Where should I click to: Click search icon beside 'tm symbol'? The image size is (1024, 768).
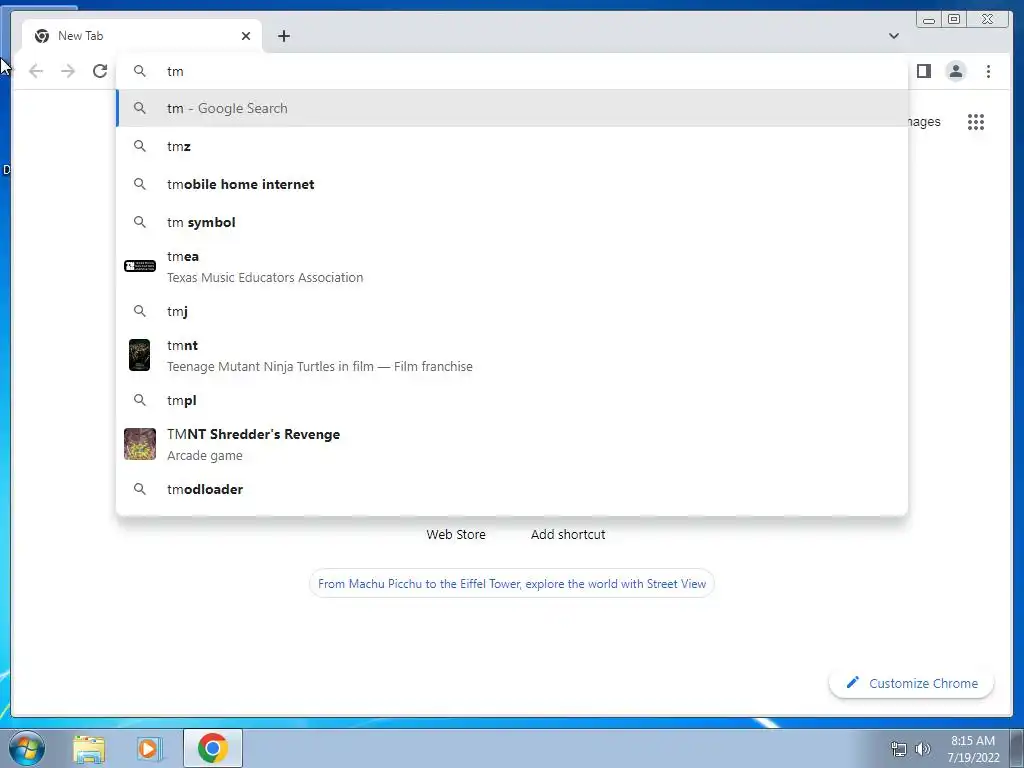[140, 222]
